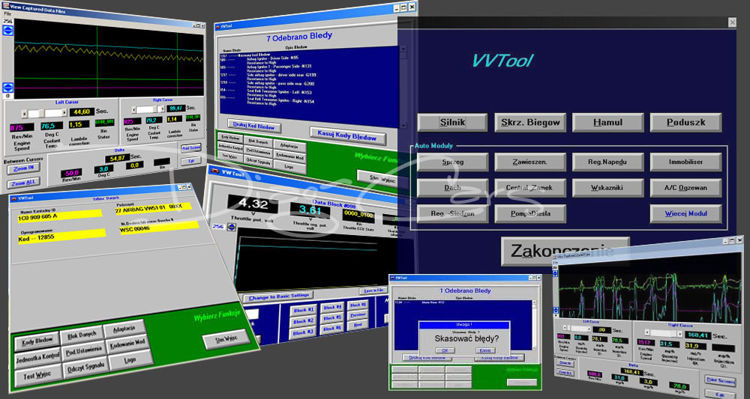Open the Silnik engine module
The height and width of the screenshot is (399, 750).
click(452, 122)
